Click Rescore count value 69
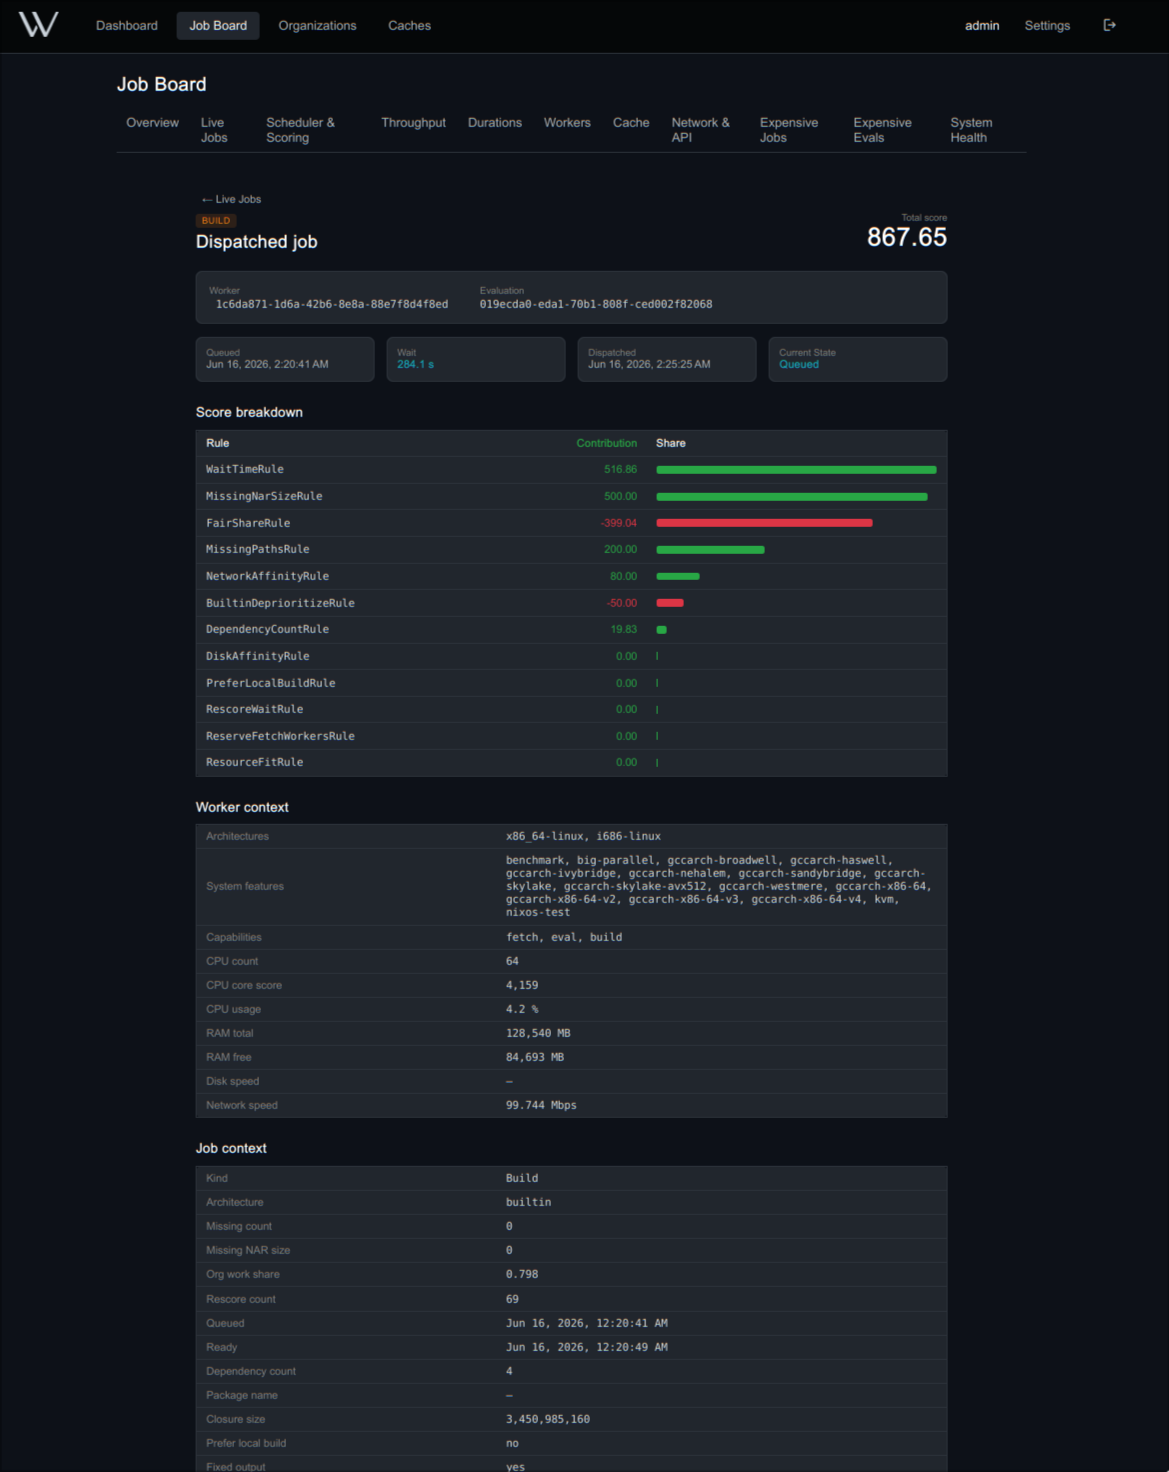1169x1472 pixels. [512, 1299]
